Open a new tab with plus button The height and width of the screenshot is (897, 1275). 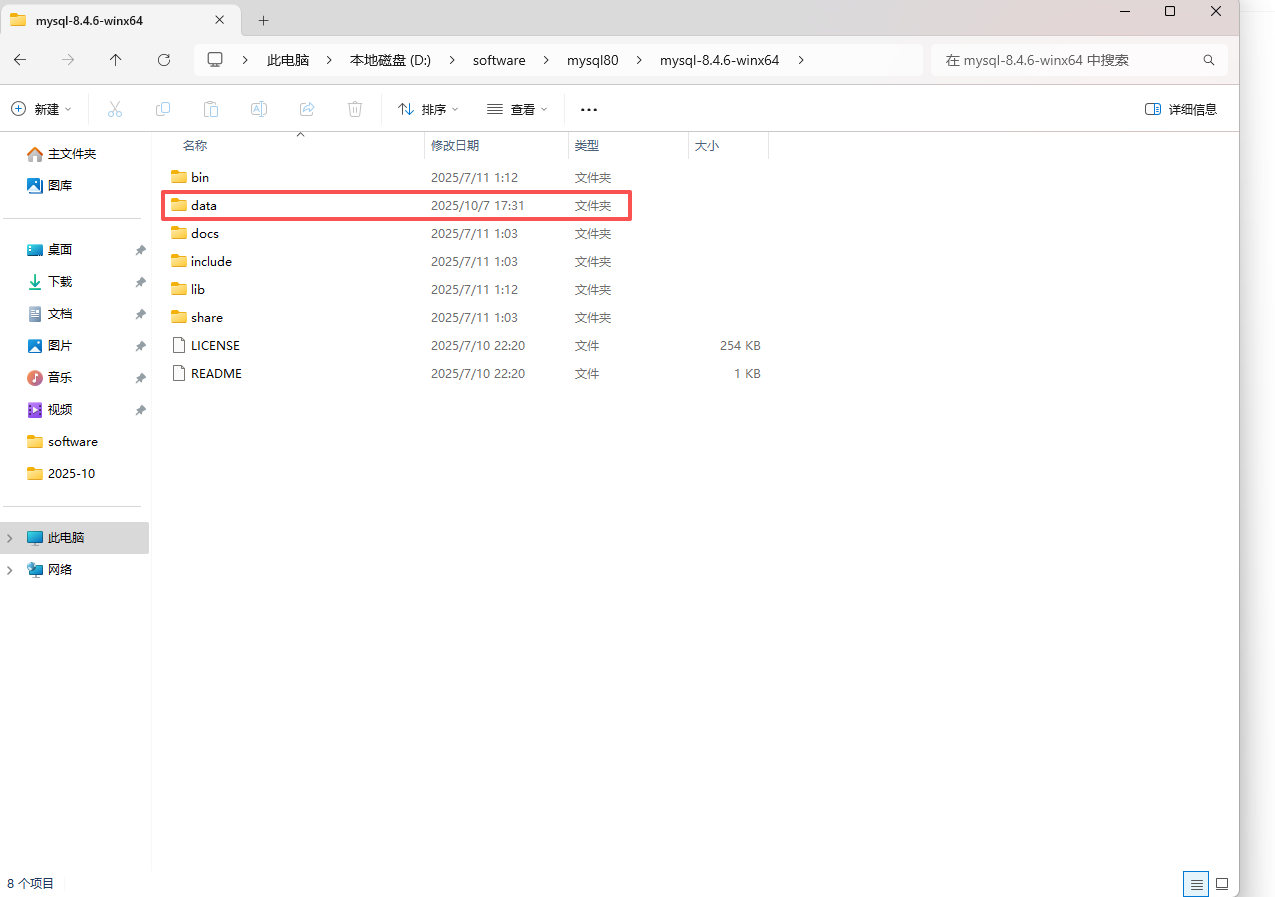click(x=264, y=20)
